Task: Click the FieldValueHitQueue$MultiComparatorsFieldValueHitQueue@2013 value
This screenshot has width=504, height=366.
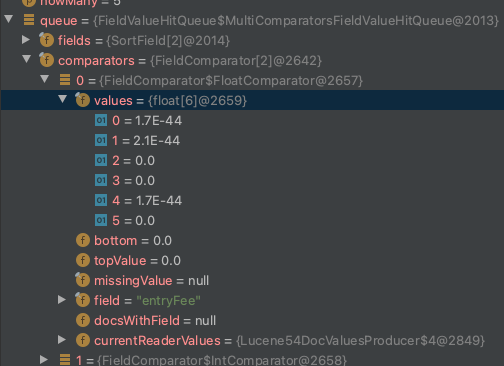Action: pos(296,21)
